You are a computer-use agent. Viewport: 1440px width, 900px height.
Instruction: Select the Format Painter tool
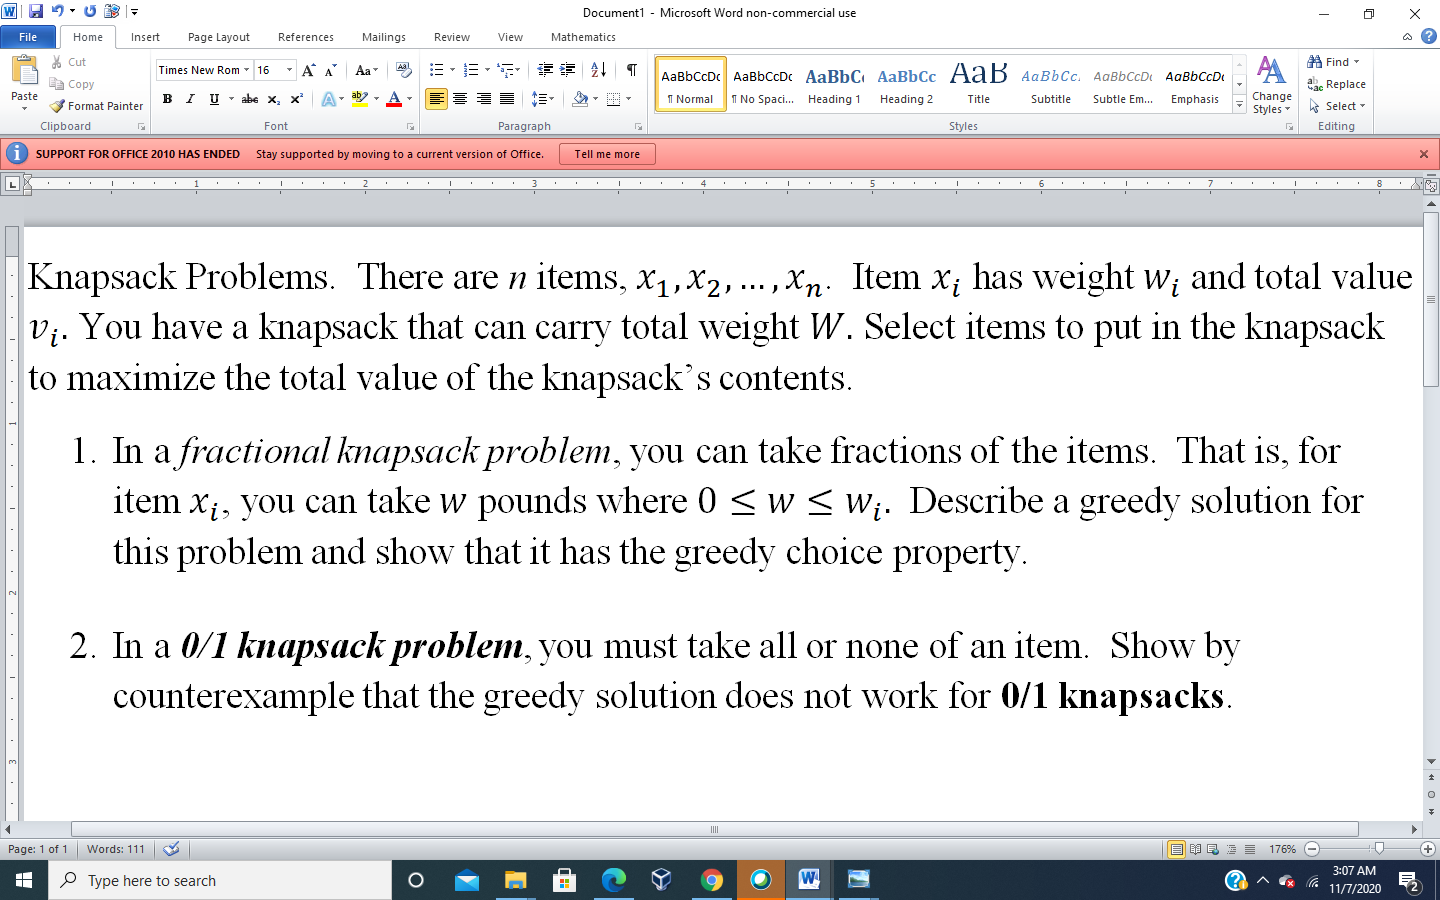coord(96,105)
